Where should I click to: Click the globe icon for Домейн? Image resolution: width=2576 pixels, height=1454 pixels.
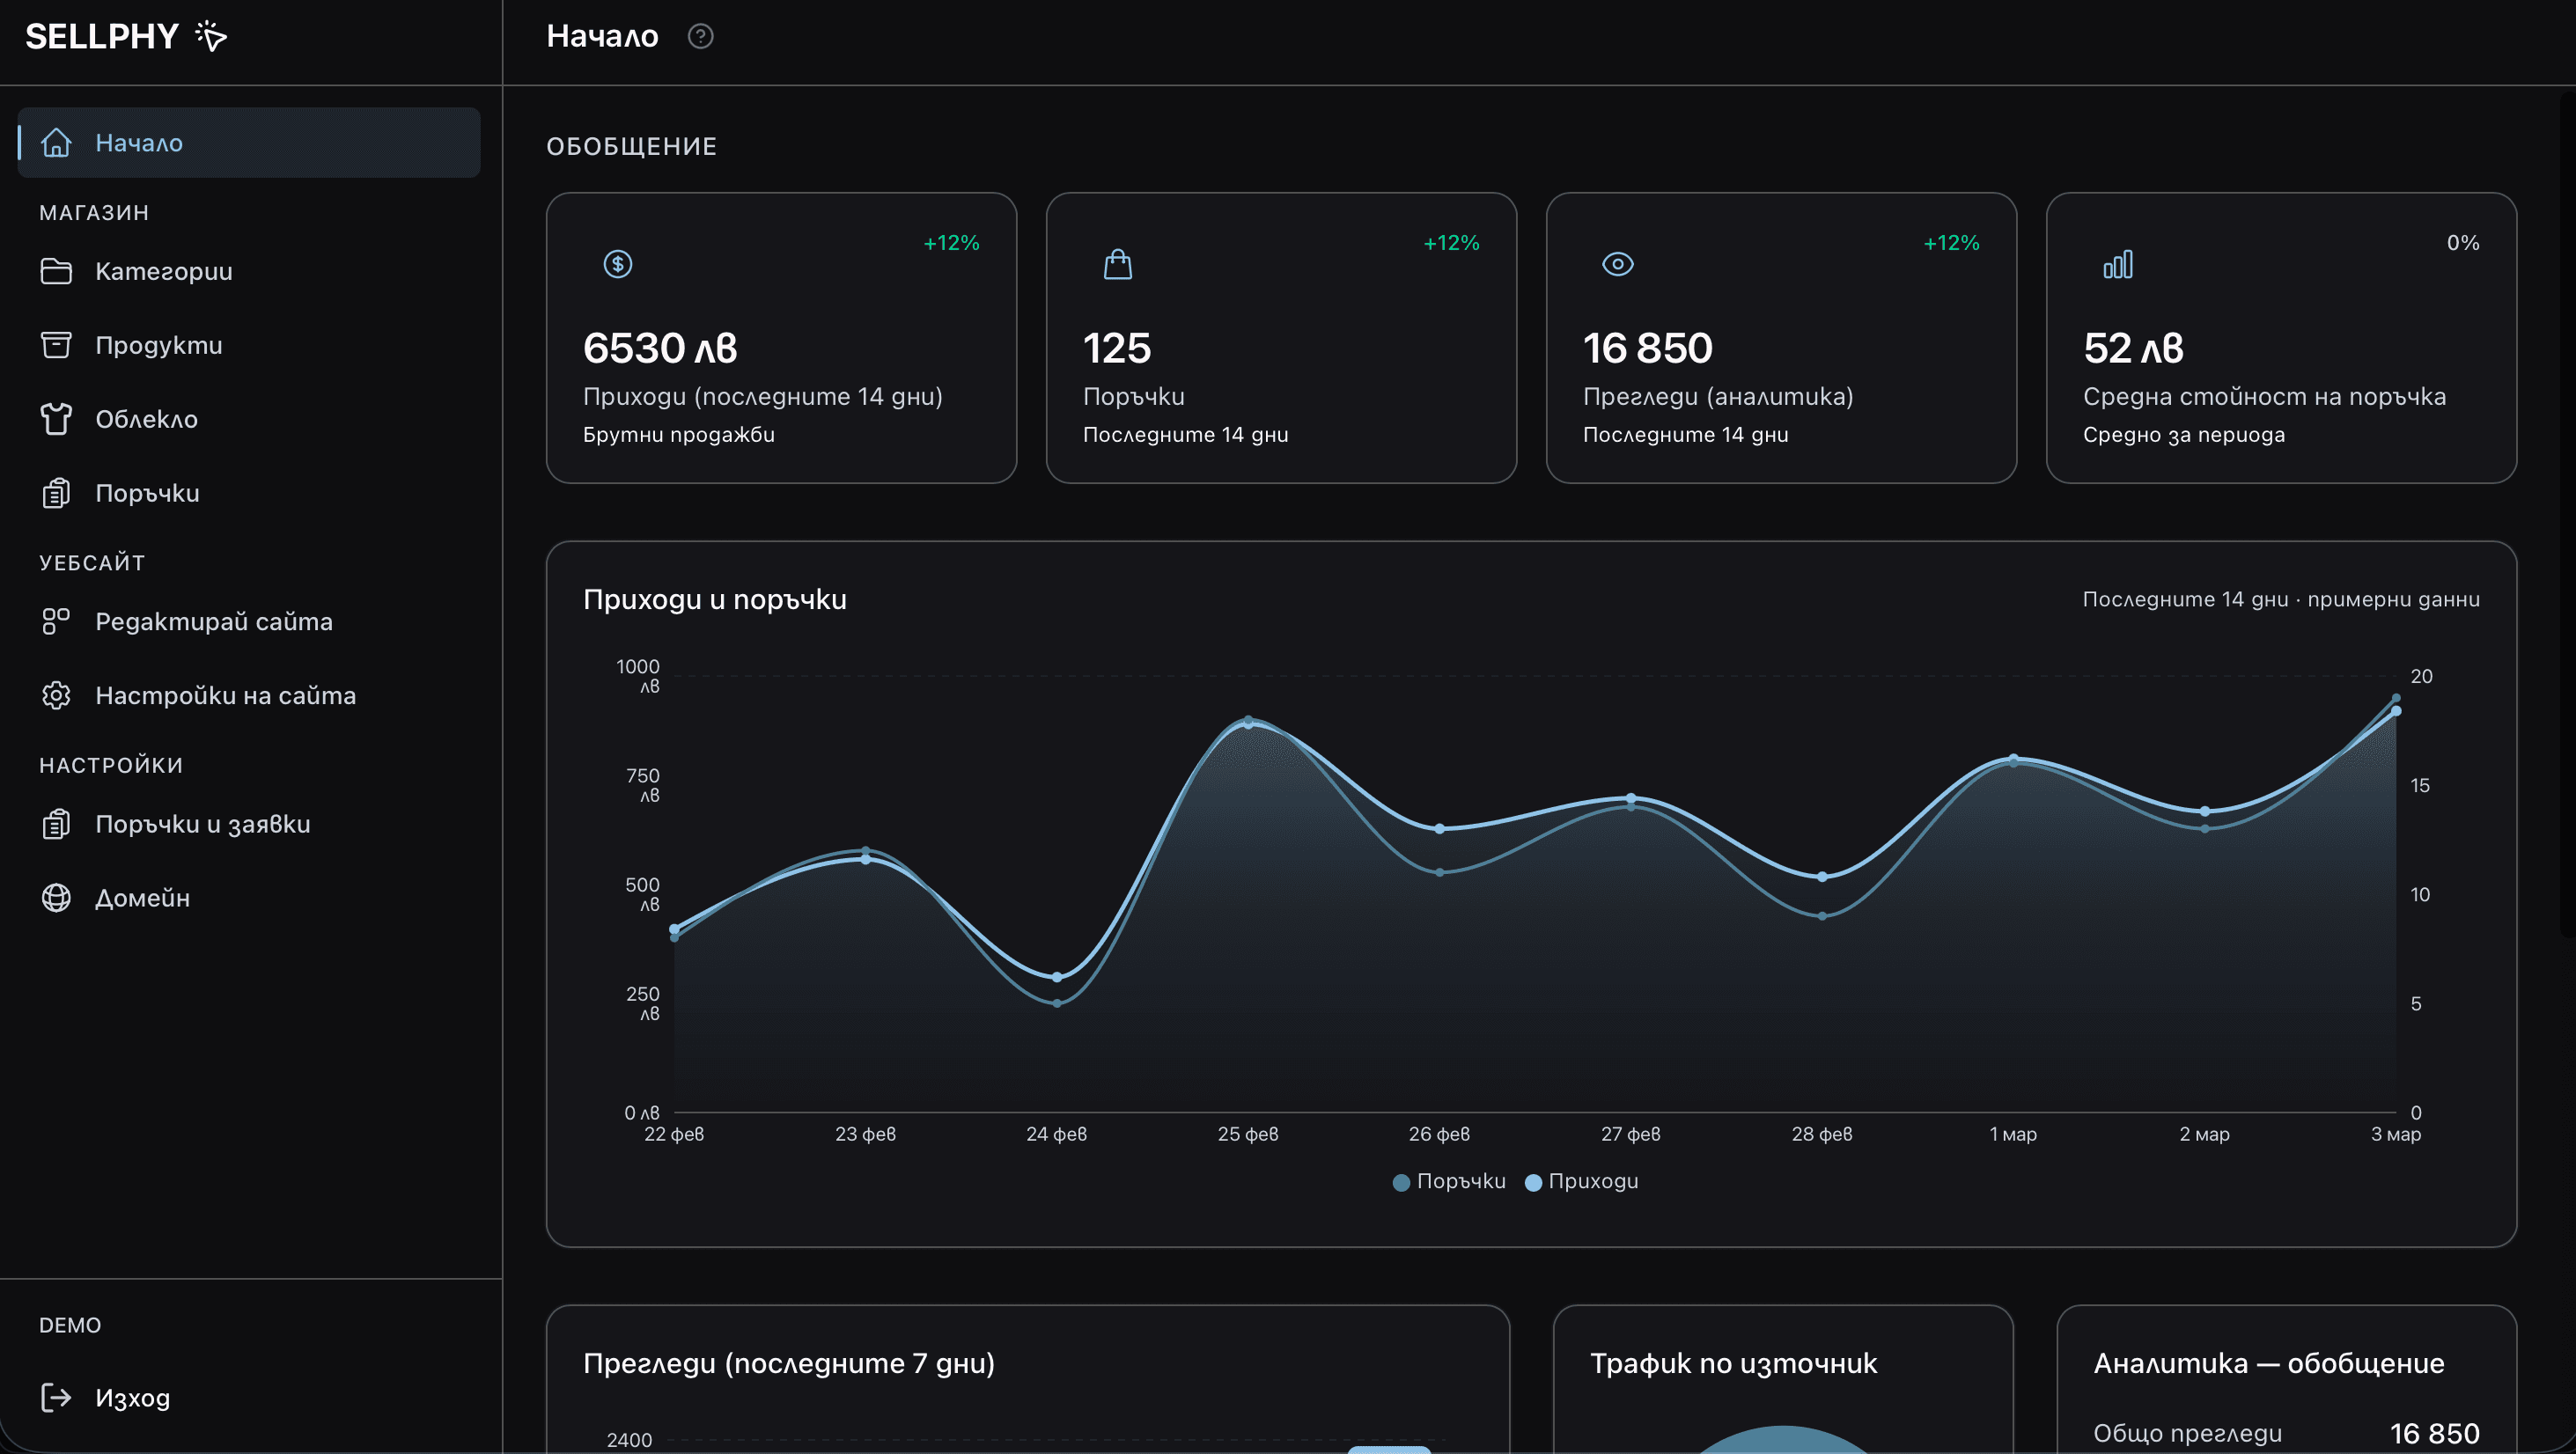56,898
